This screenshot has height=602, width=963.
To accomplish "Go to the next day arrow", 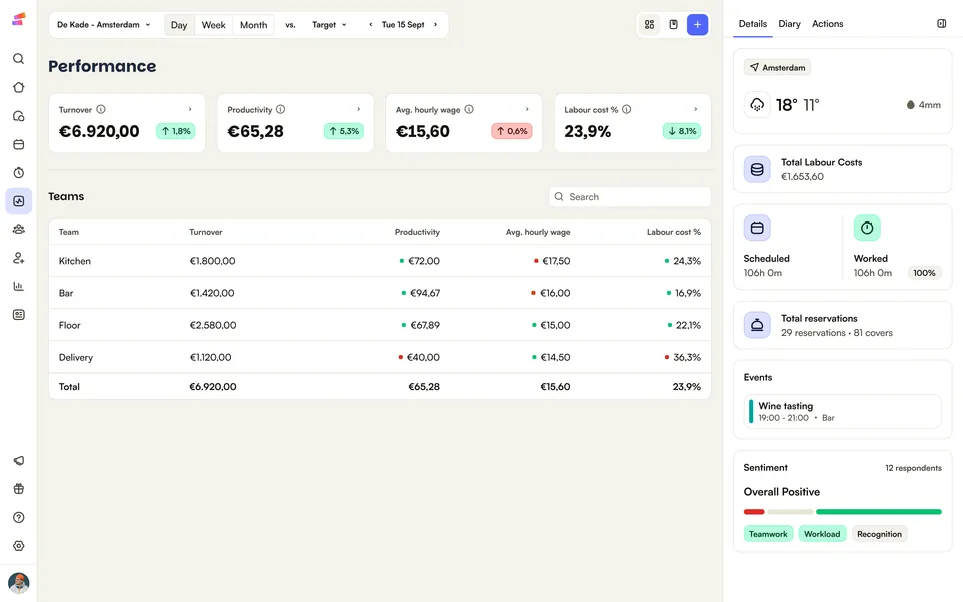I will coord(435,25).
